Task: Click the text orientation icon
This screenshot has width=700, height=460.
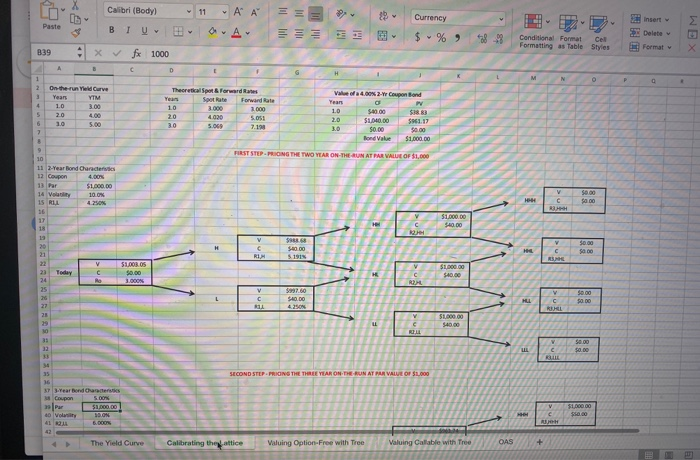Action: (x=341, y=15)
